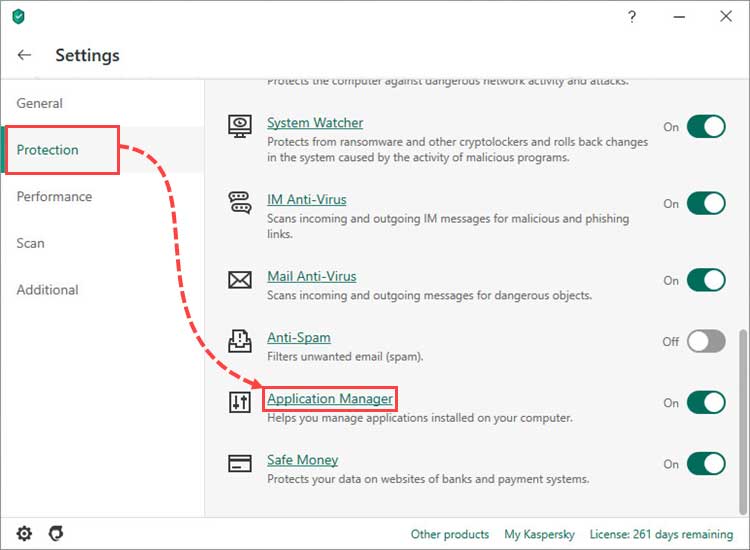Click the Safe Money card icon
Viewport: 750px width, 550px height.
click(240, 463)
